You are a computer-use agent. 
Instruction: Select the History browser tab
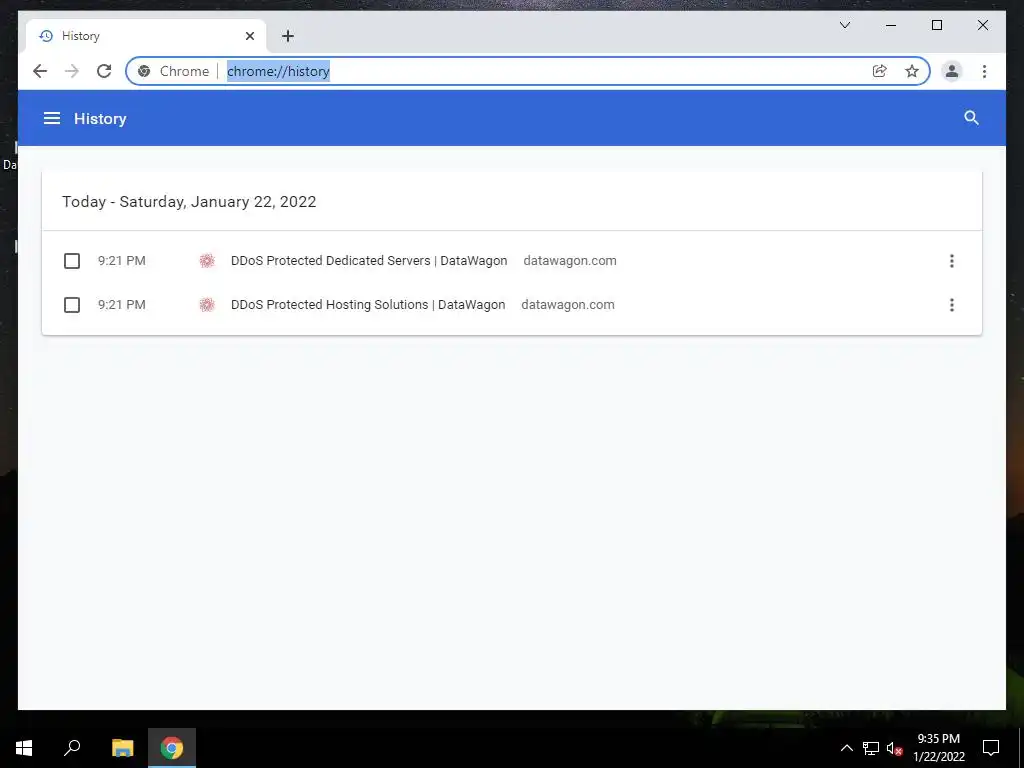click(x=146, y=36)
